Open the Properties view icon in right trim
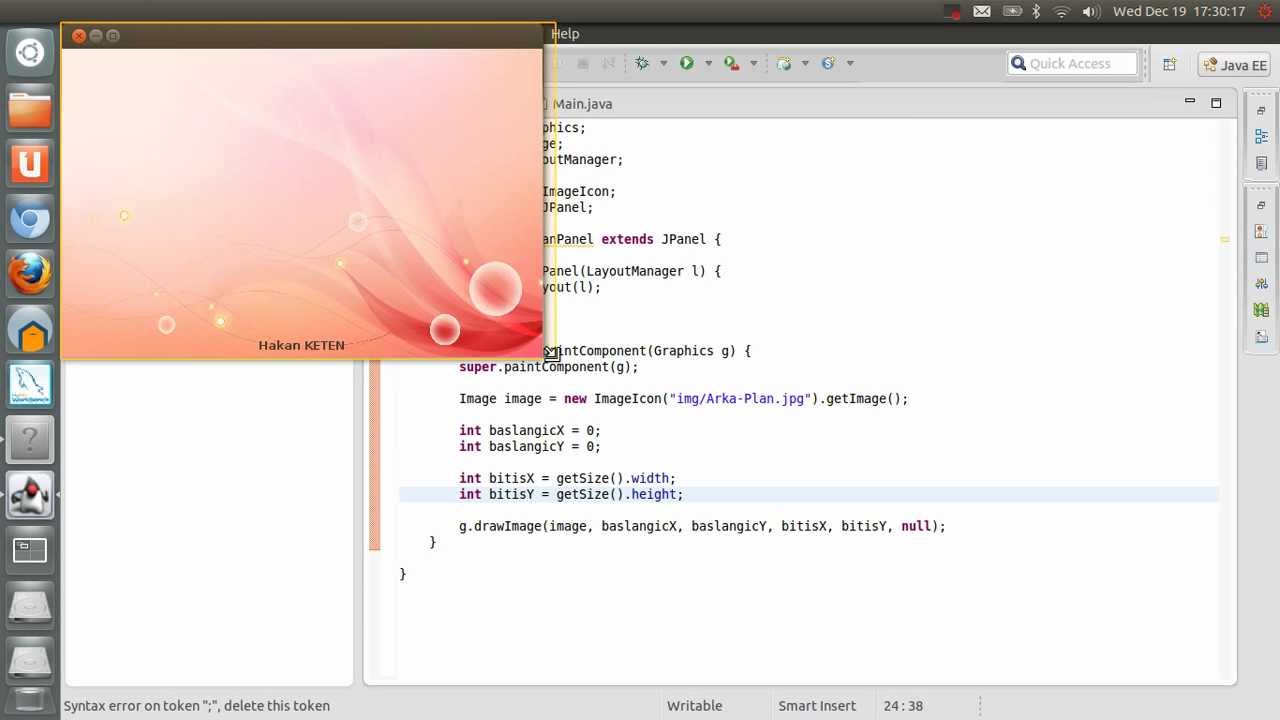Image resolution: width=1280 pixels, height=720 pixels. coord(1262,258)
